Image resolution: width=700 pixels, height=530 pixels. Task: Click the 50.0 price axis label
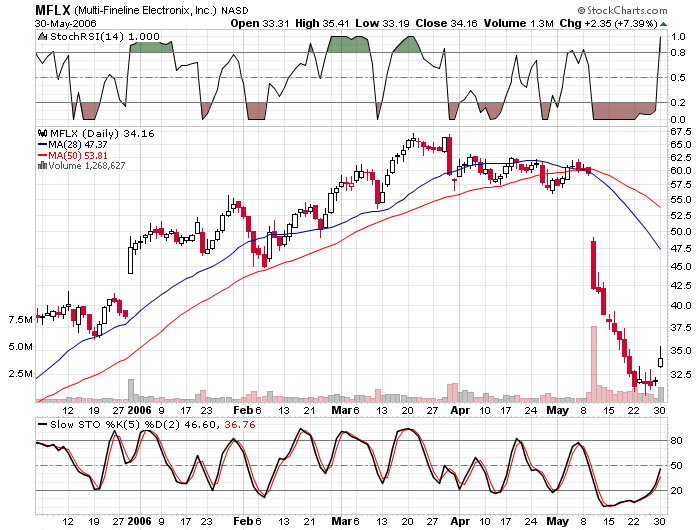[681, 232]
